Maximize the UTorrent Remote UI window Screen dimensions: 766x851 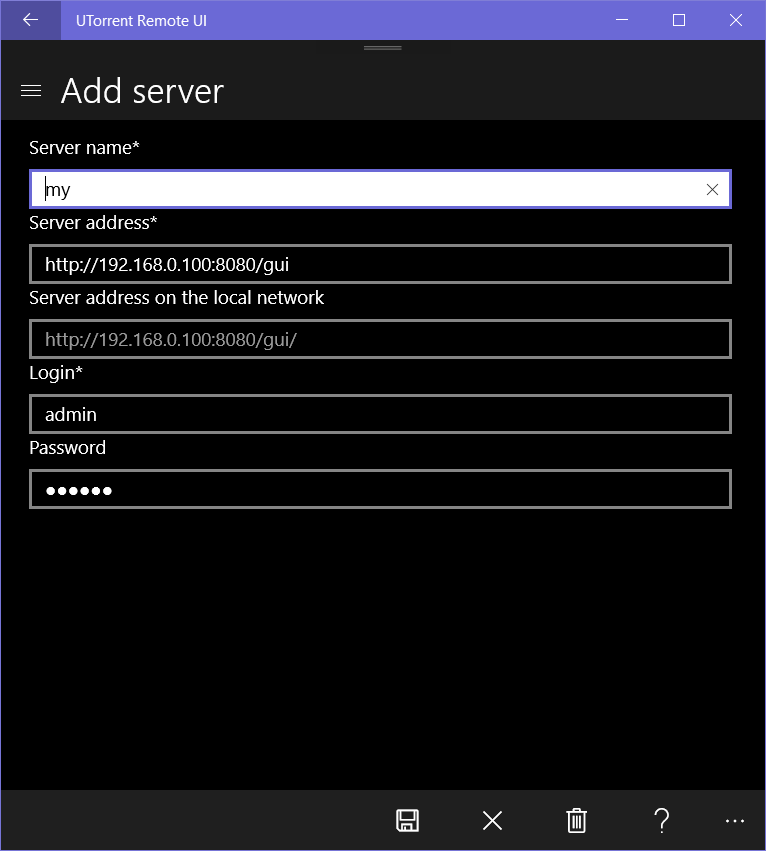pyautogui.click(x=679, y=20)
